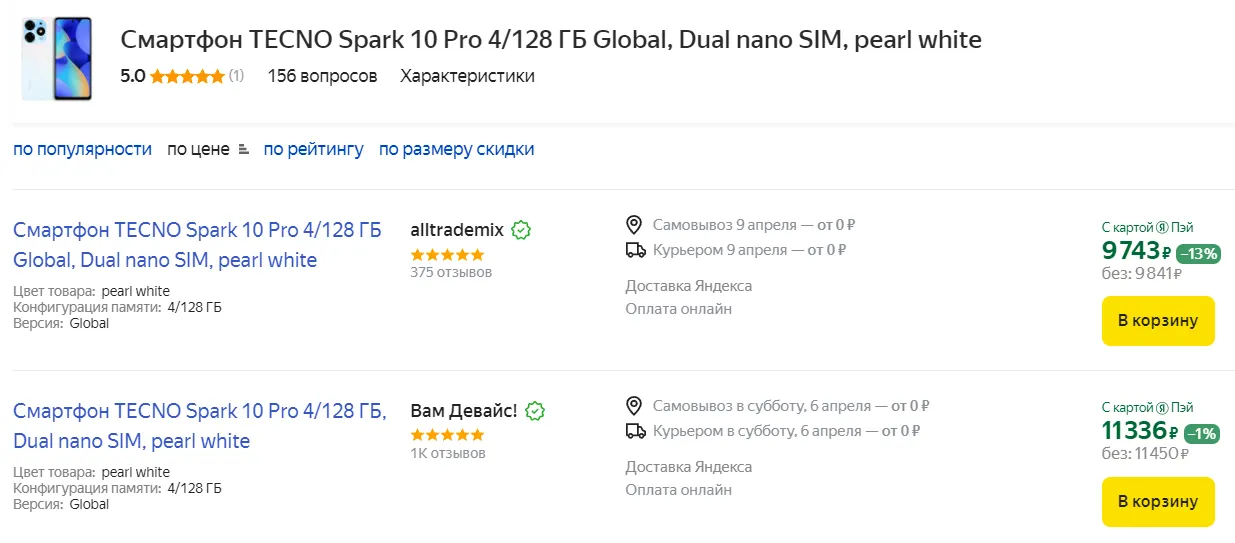
Task: Click the courier truck icon for 6 апреля
Action: pyautogui.click(x=634, y=431)
